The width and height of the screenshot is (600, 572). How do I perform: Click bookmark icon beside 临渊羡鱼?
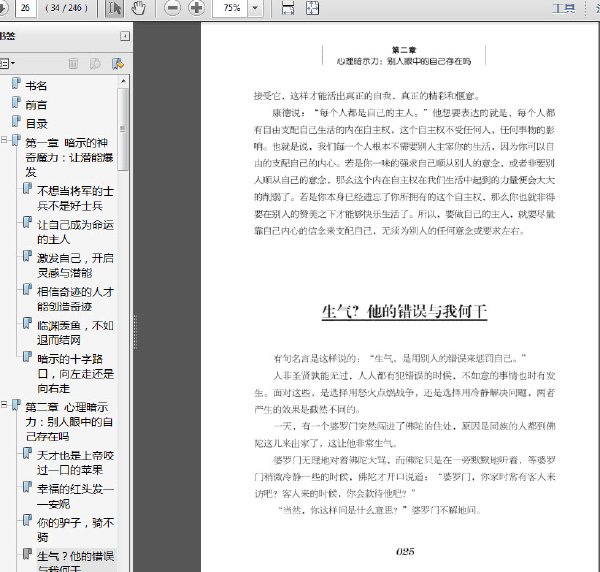pos(28,323)
